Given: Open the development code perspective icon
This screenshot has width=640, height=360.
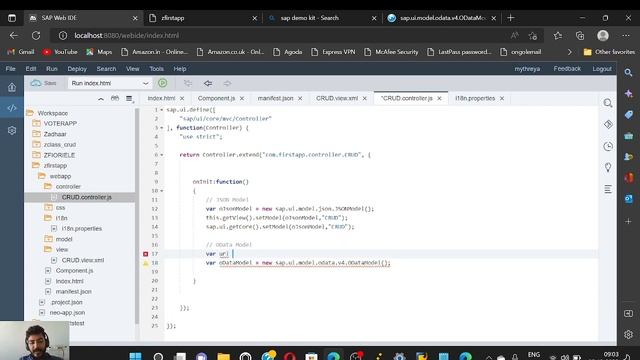Looking at the screenshot, I should tap(12, 108).
